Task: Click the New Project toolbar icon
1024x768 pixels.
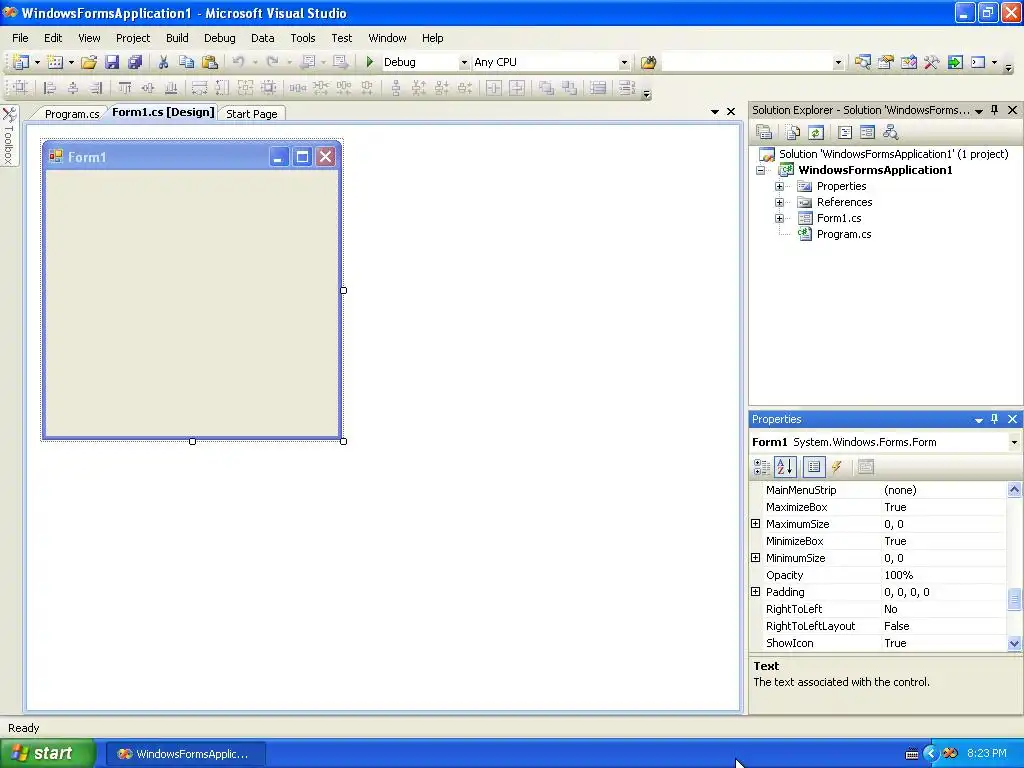Action: 21,62
